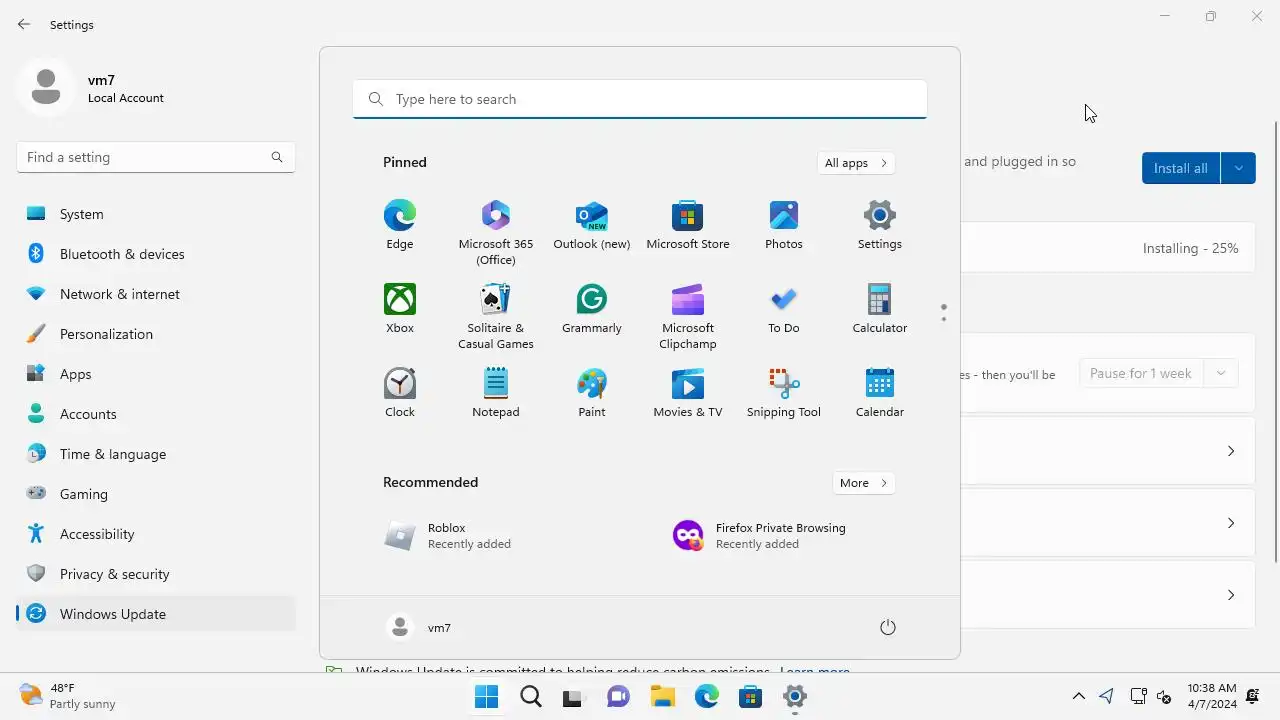This screenshot has width=1280, height=720.
Task: Open the Snipping Tool
Action: pos(784,394)
